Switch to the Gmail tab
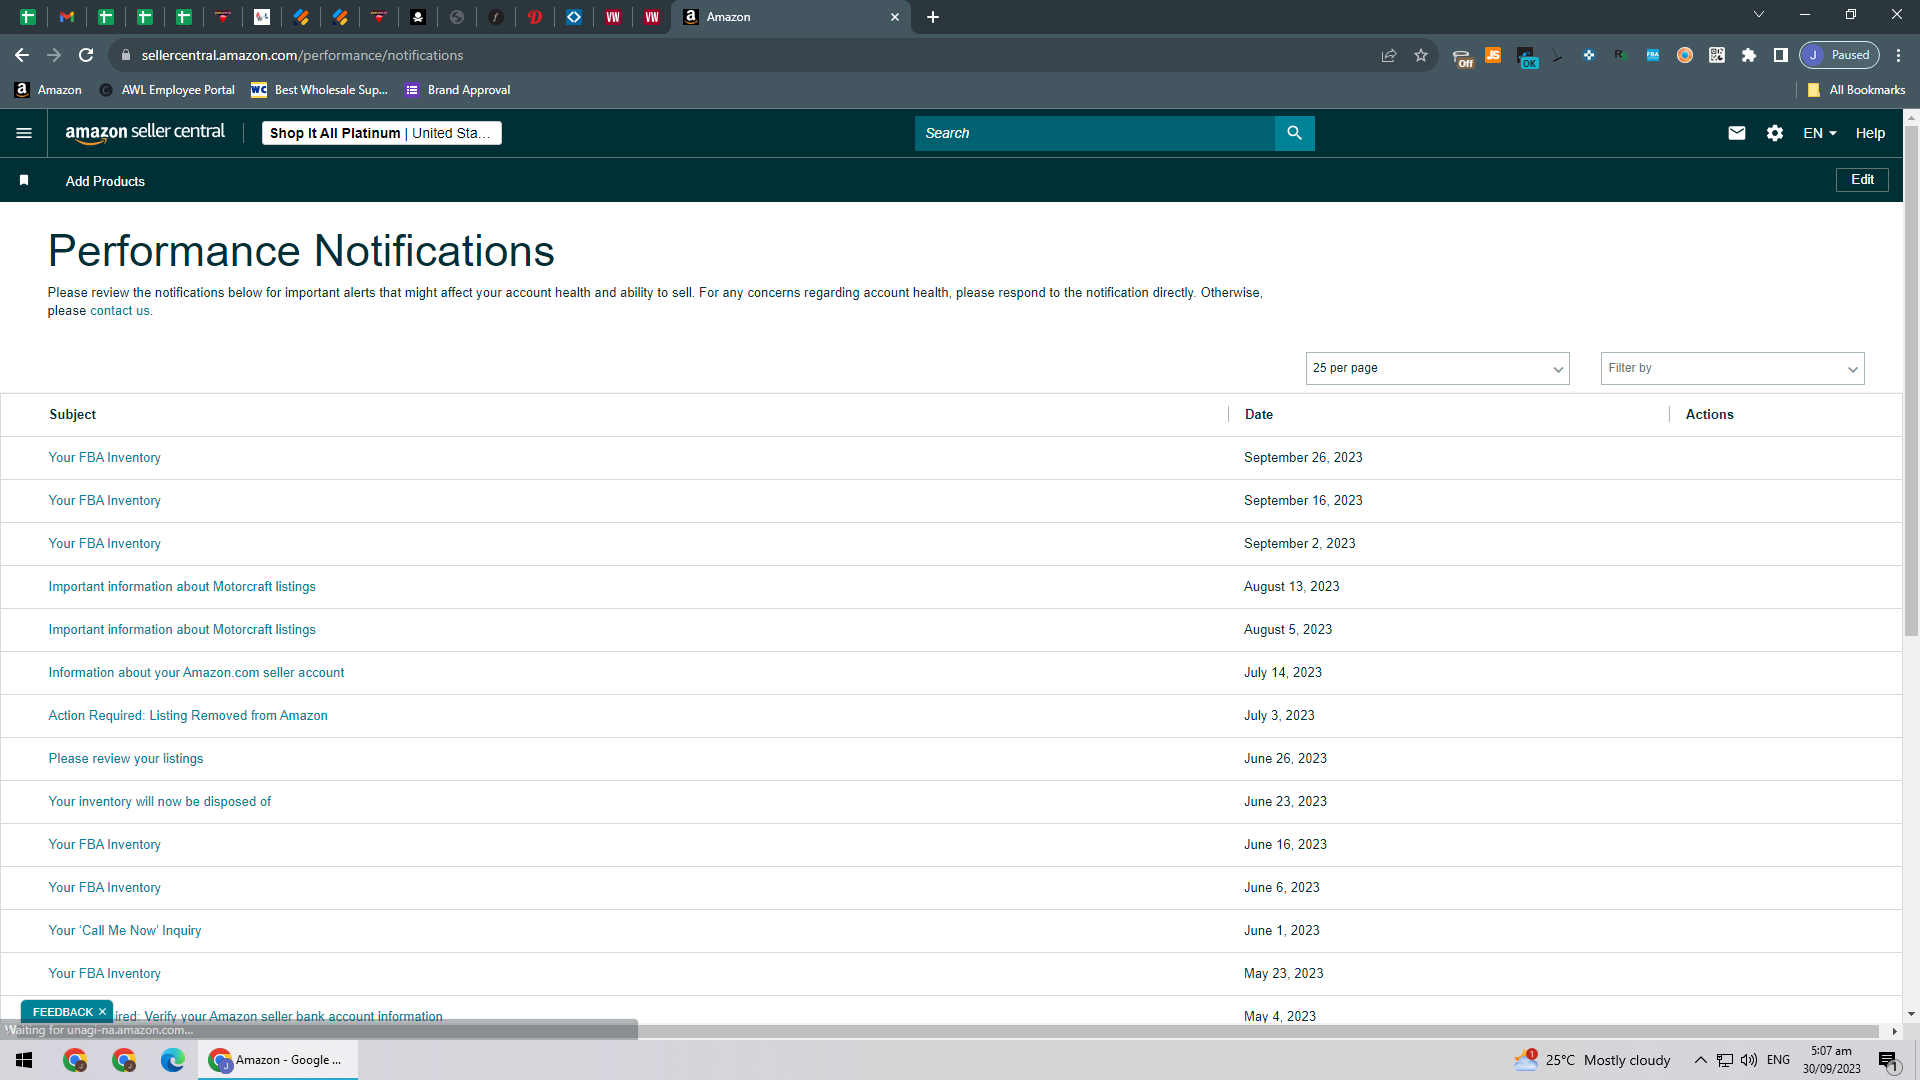1920x1080 pixels. (67, 17)
